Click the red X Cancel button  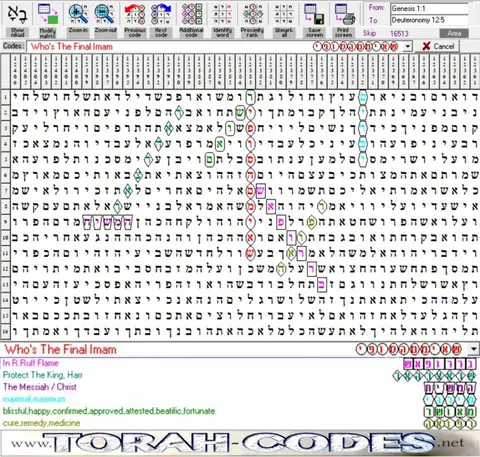click(x=438, y=46)
